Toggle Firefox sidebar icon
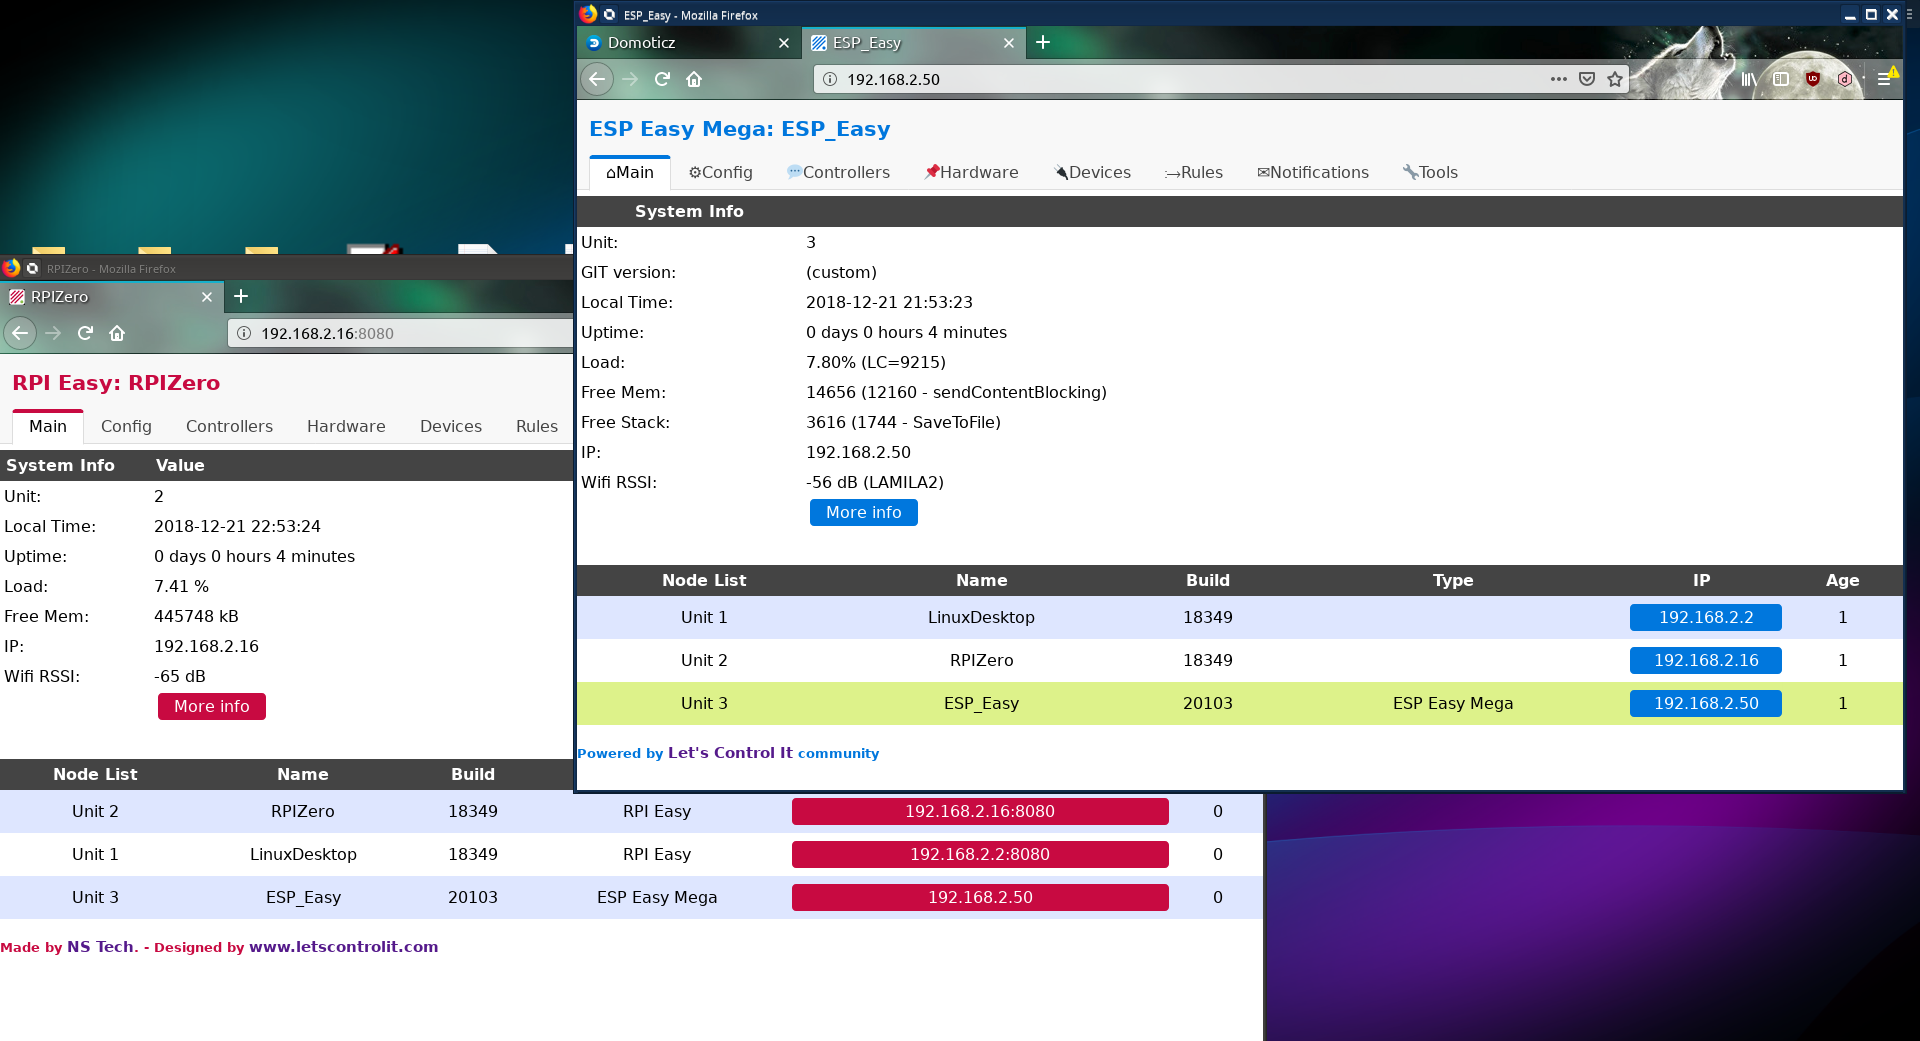 1781,79
